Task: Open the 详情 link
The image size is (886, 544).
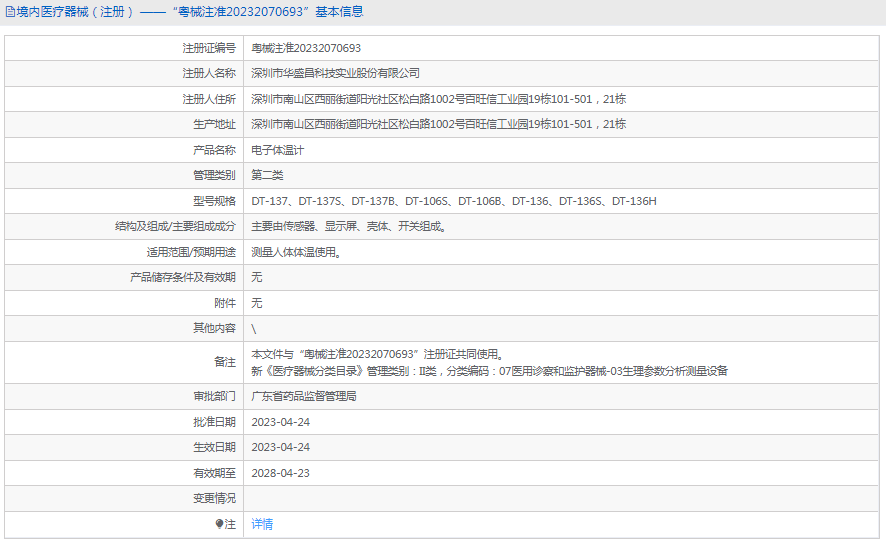Action: click(262, 524)
